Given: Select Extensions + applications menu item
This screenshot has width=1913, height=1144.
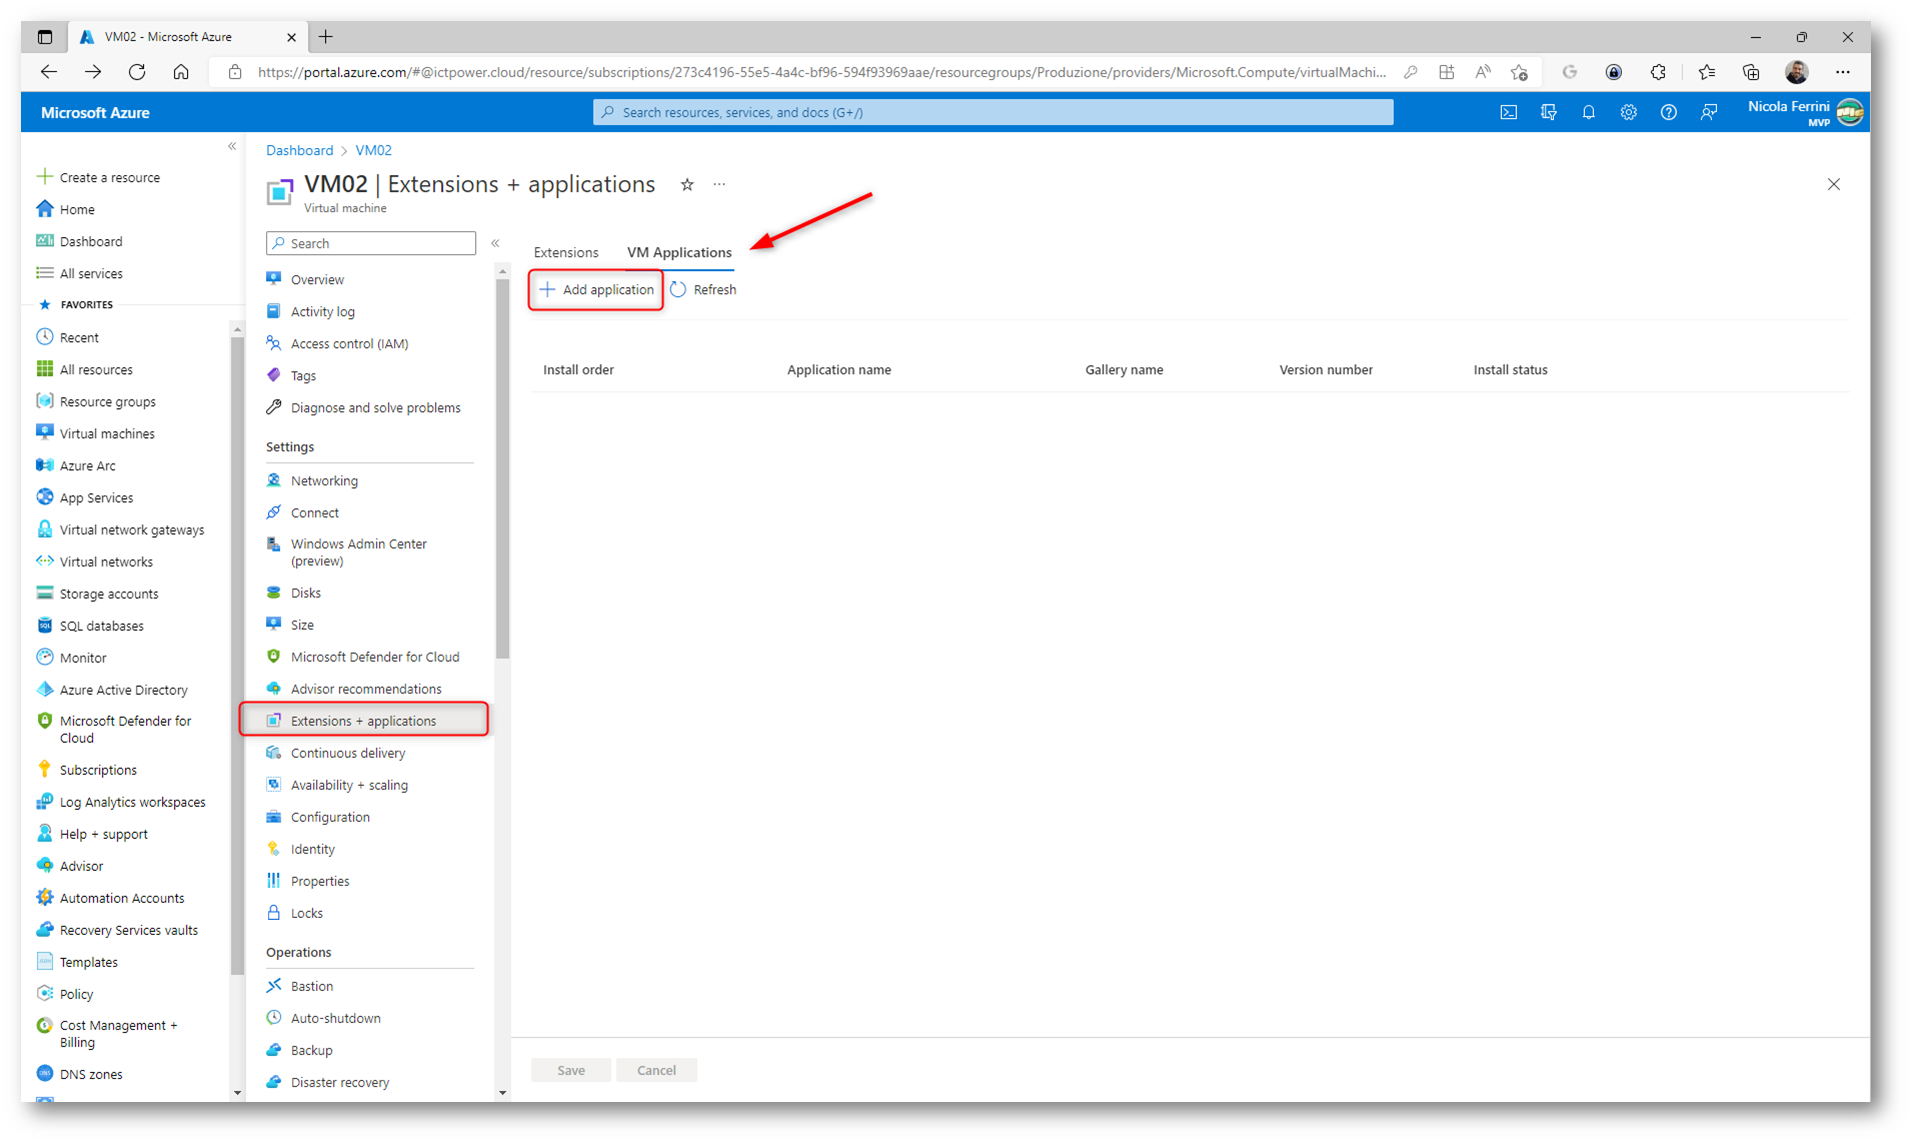Looking at the screenshot, I should tap(364, 720).
